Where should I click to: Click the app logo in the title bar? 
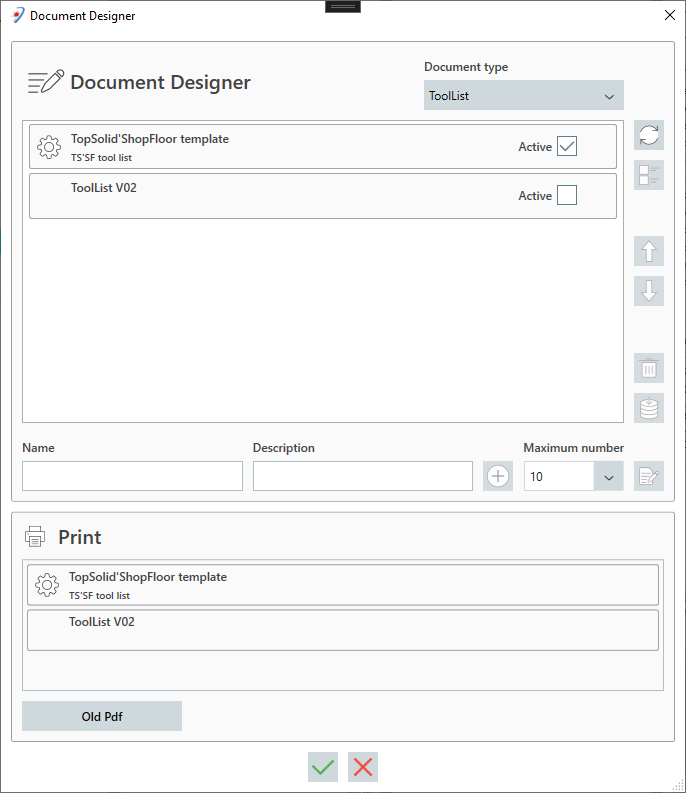coord(18,15)
